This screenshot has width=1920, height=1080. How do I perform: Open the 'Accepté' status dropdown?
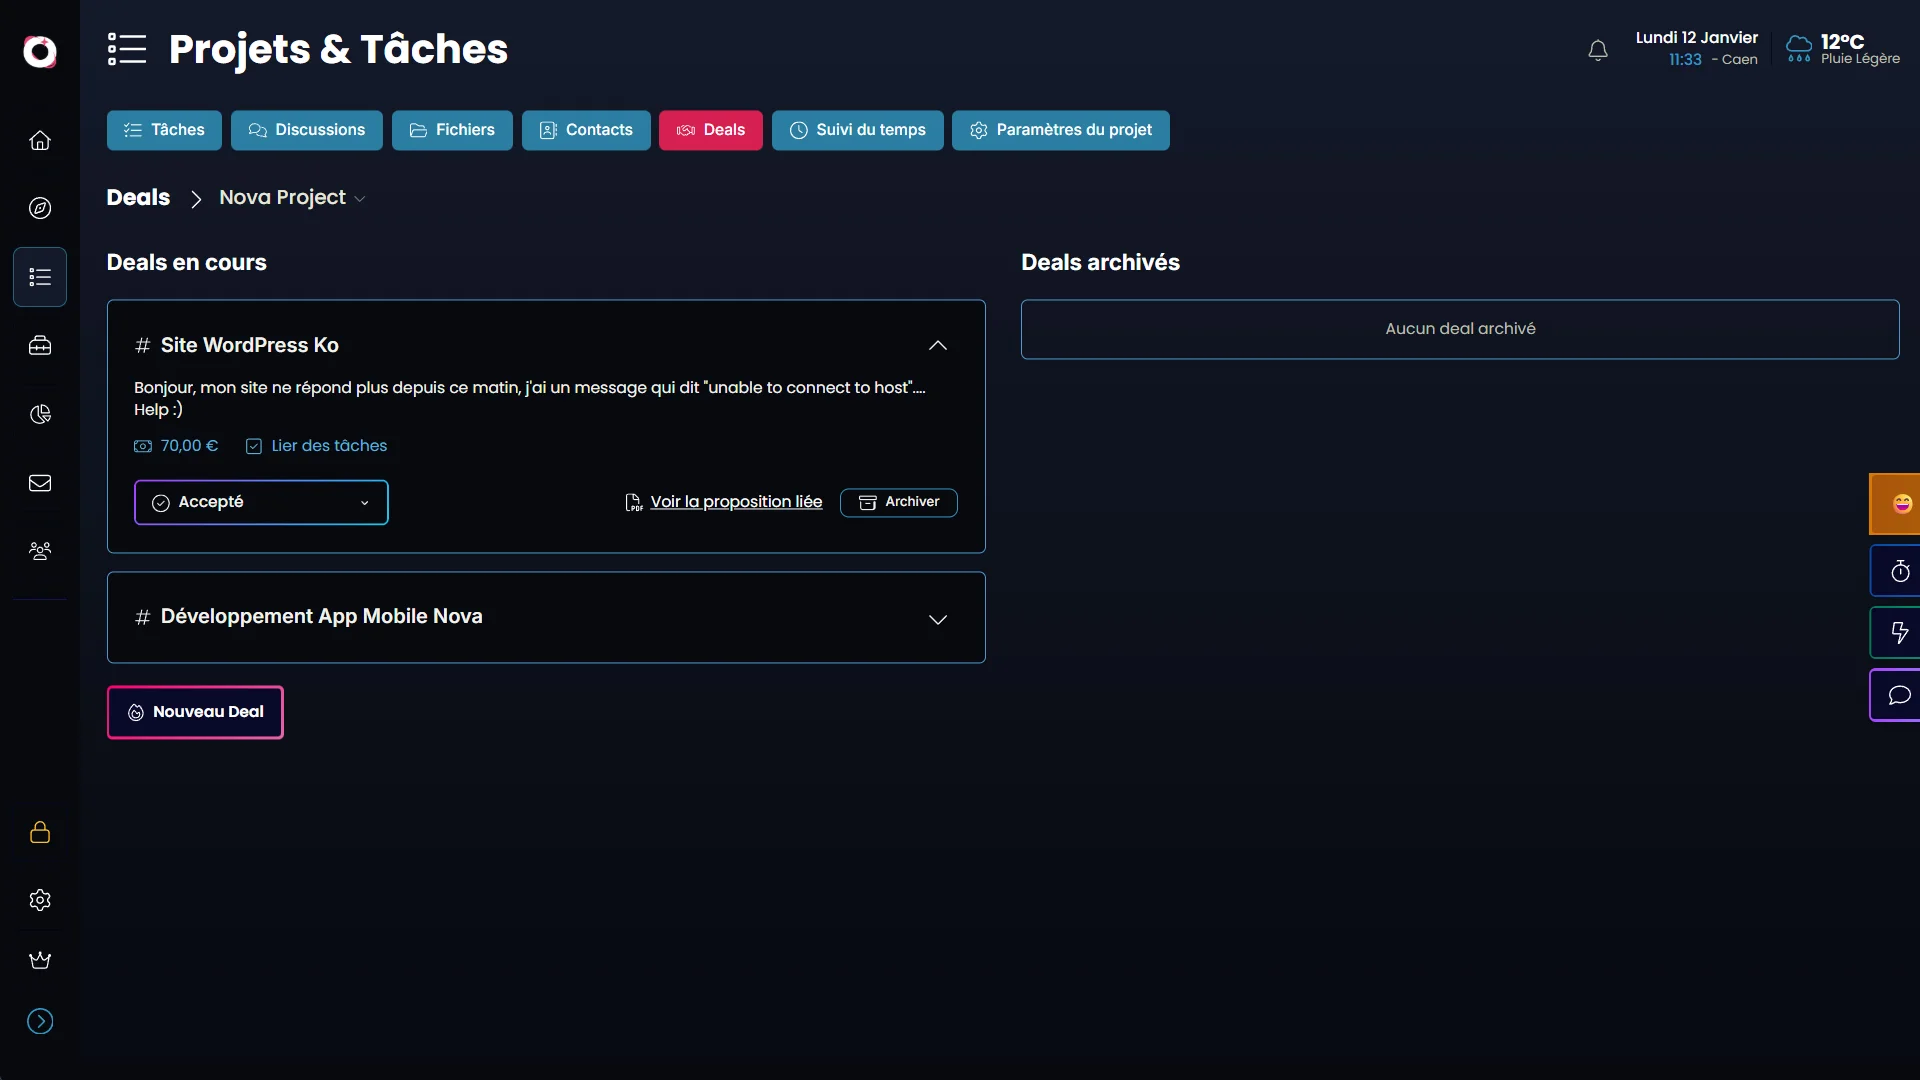pos(261,502)
